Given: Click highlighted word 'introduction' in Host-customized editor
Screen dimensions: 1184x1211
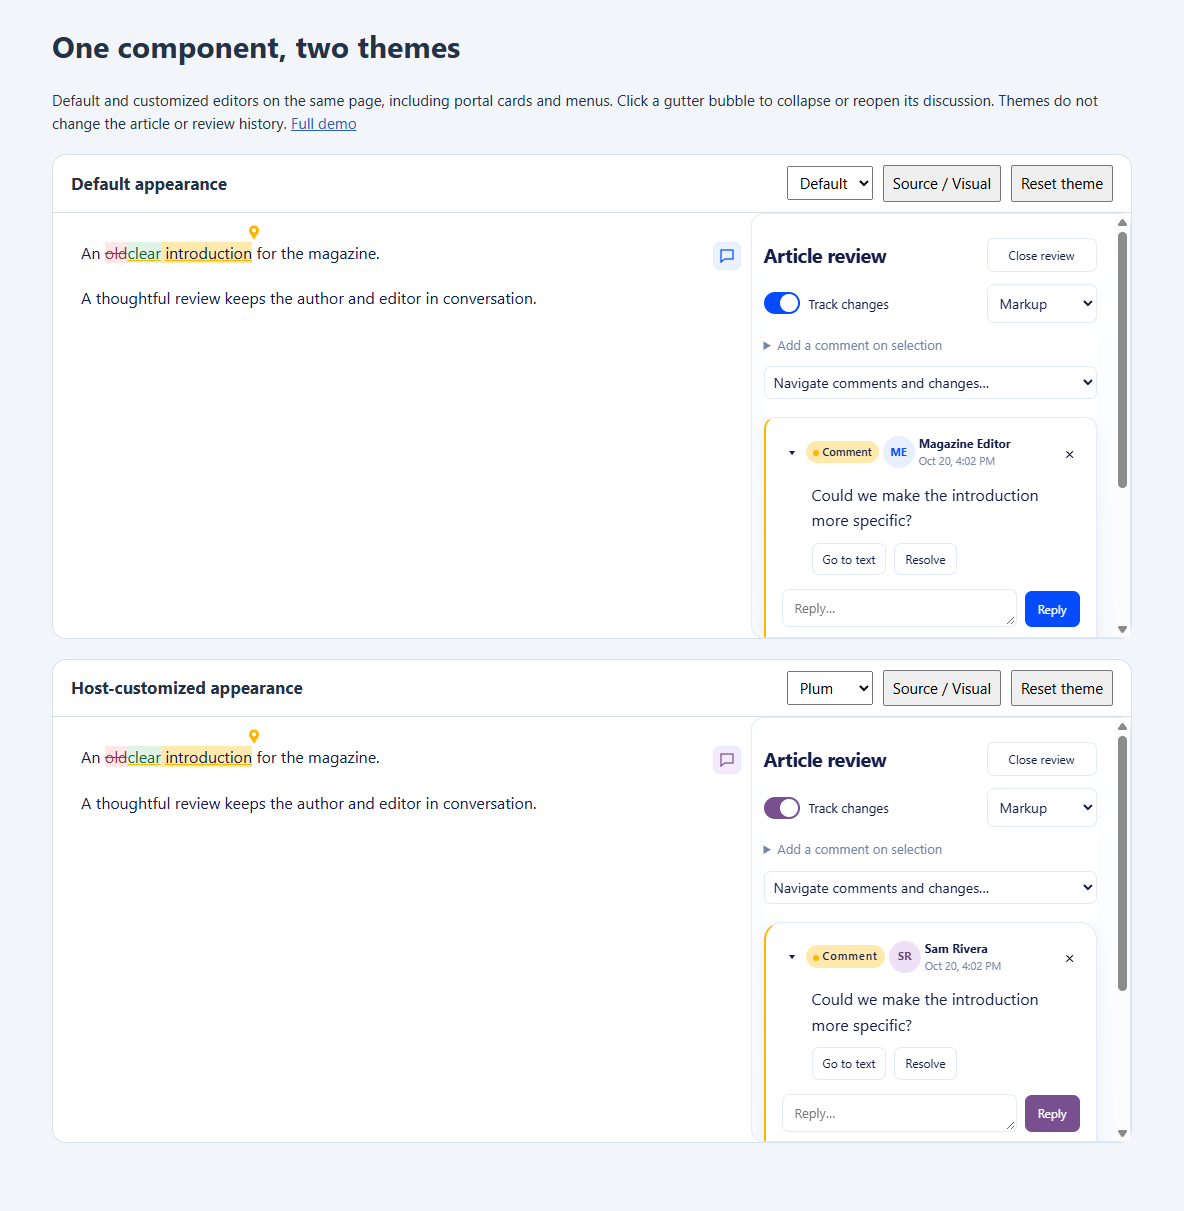Looking at the screenshot, I should pos(208,758).
